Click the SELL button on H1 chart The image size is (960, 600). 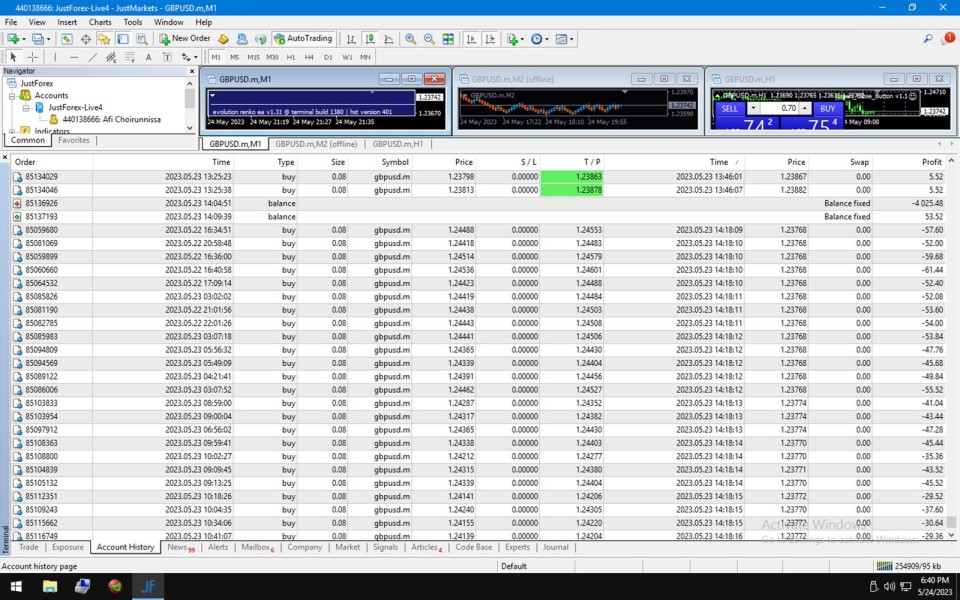730,108
